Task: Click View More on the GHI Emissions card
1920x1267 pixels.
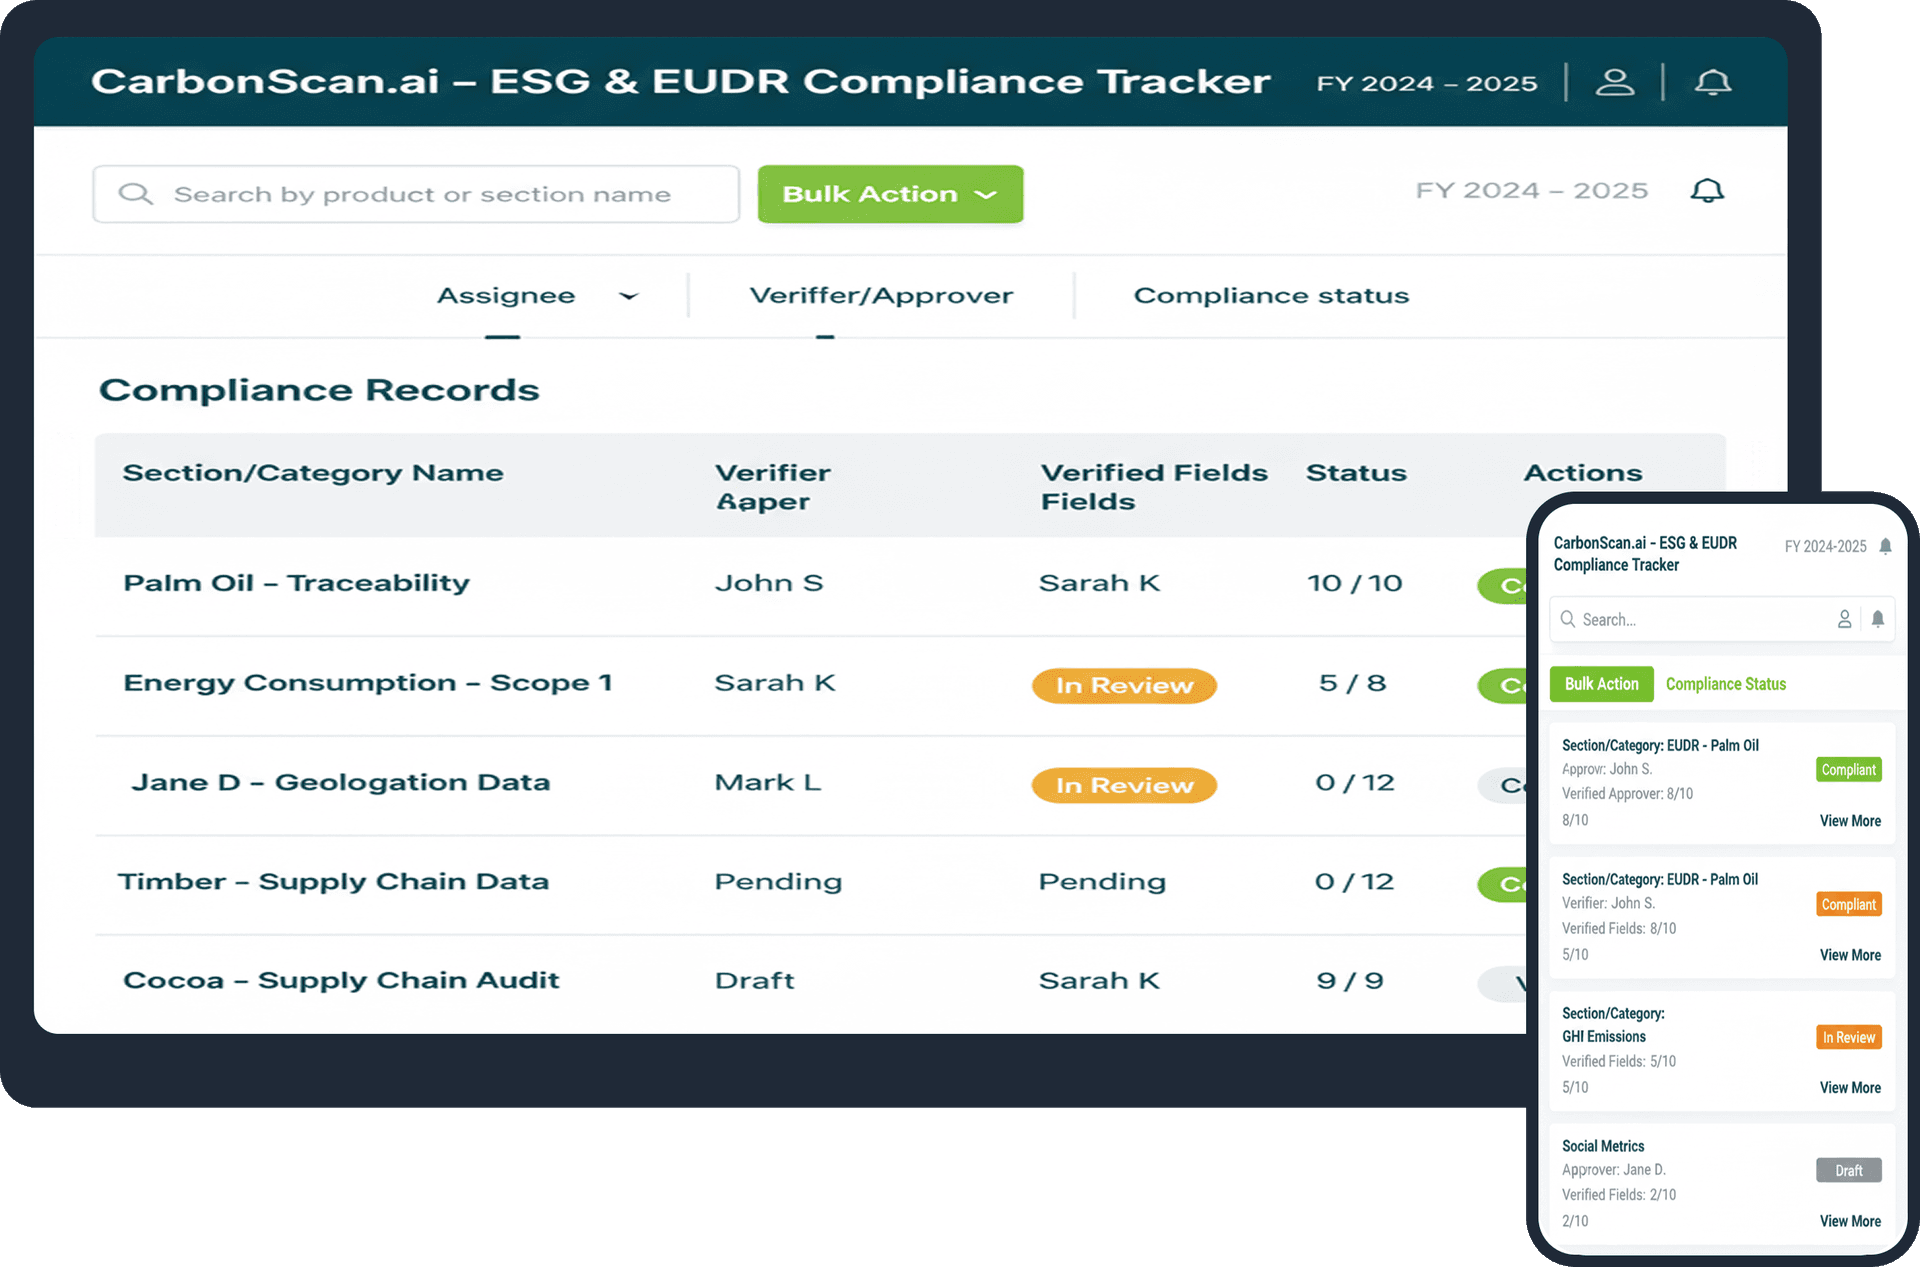Action: point(1849,1087)
